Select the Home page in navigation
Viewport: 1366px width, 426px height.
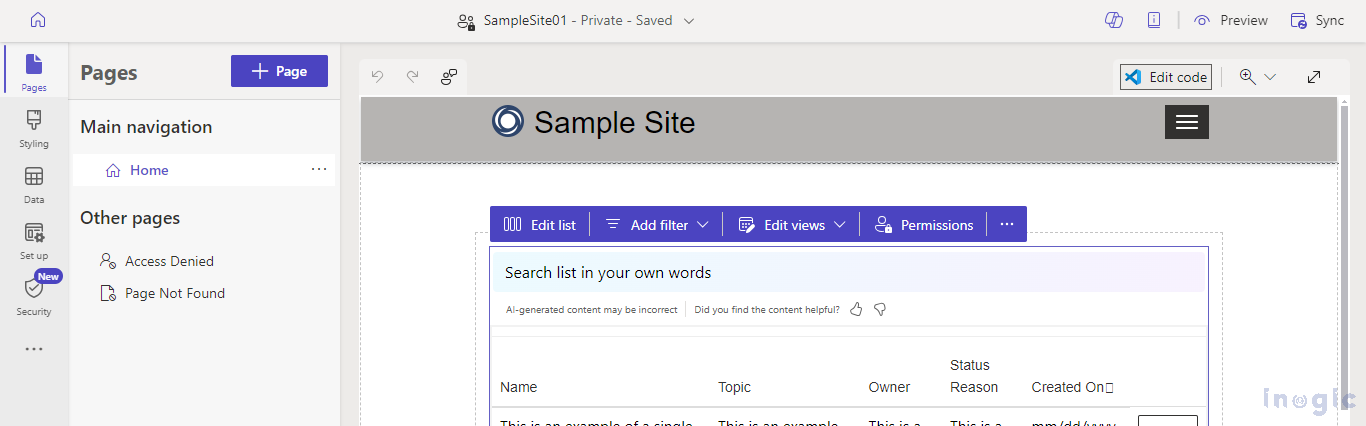click(x=149, y=170)
